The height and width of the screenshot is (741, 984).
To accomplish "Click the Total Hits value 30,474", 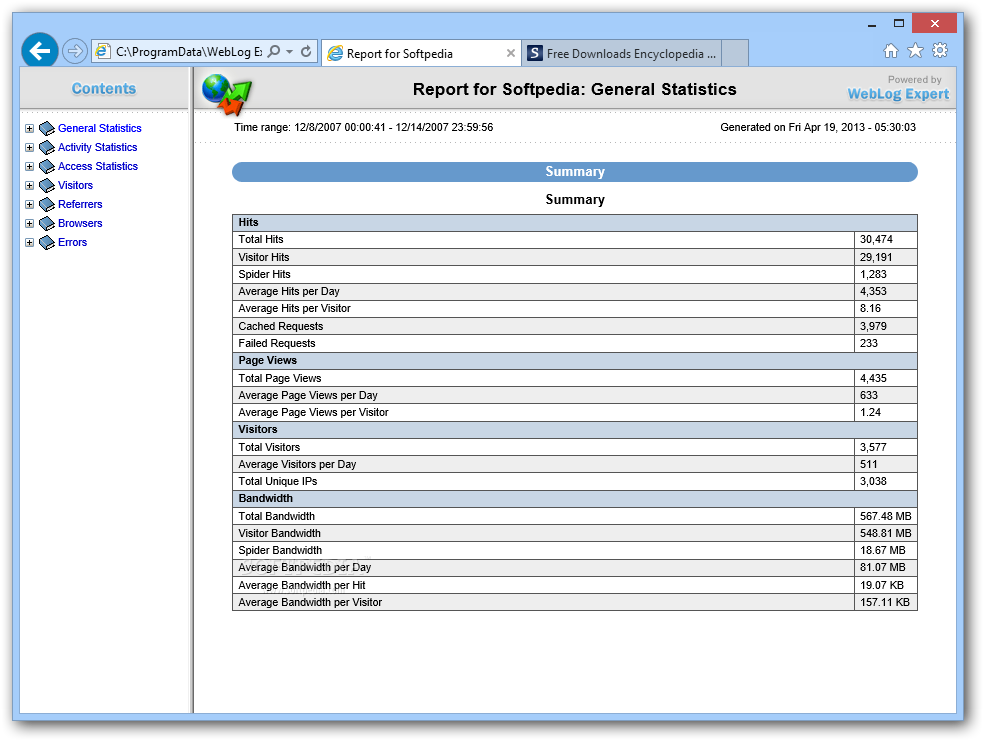I will 876,240.
